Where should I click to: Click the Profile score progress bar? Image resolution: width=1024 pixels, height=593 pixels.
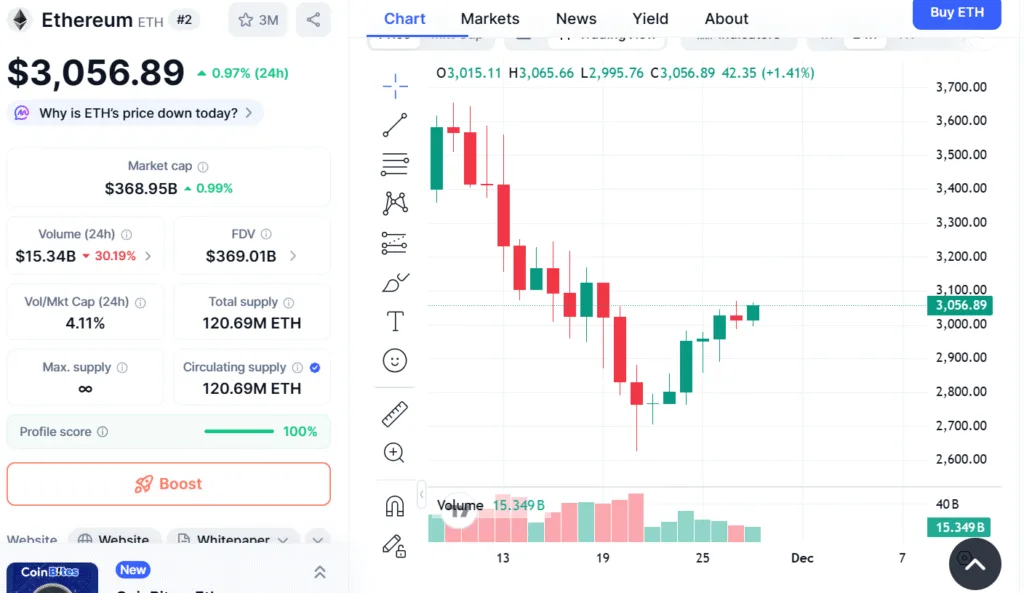point(238,431)
